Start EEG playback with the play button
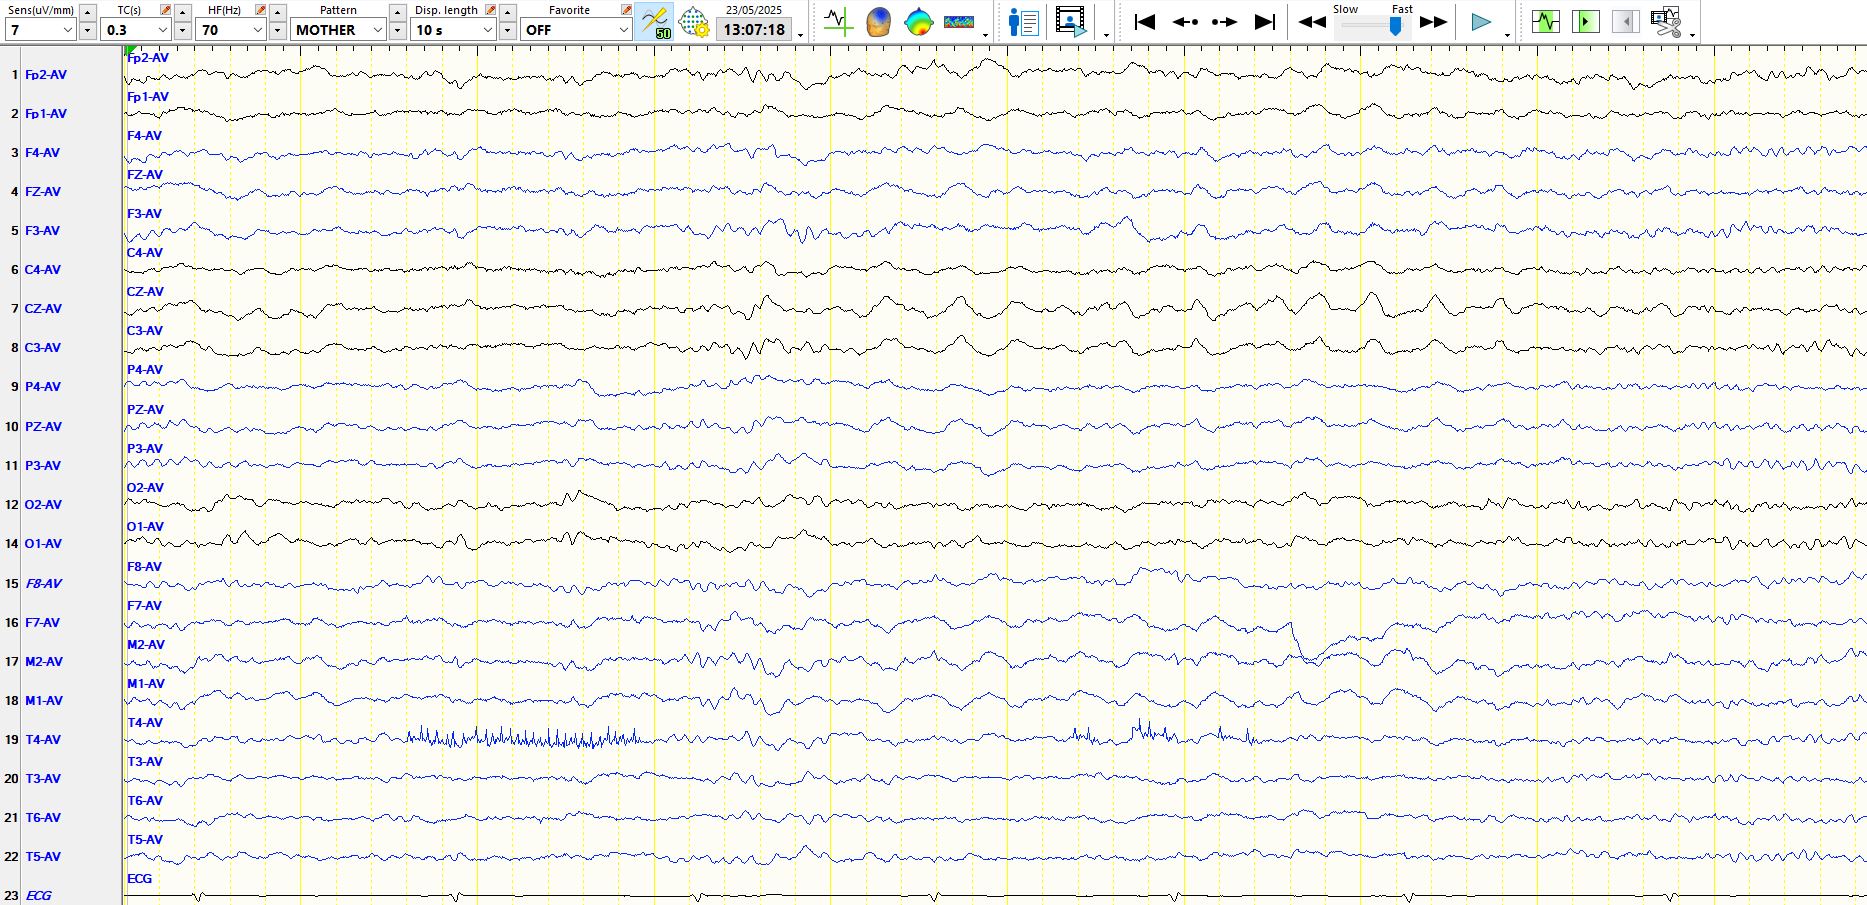Image resolution: width=1867 pixels, height=905 pixels. coord(1481,21)
